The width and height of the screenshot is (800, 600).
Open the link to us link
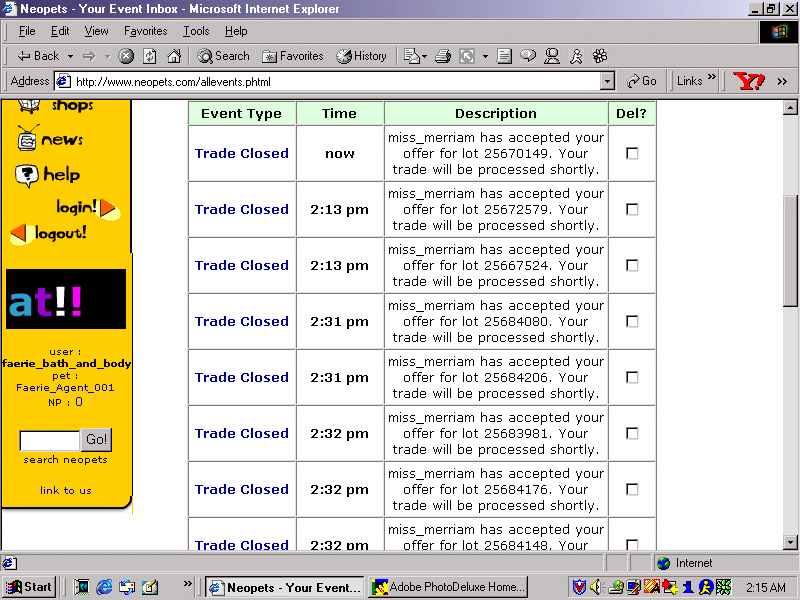tap(66, 490)
